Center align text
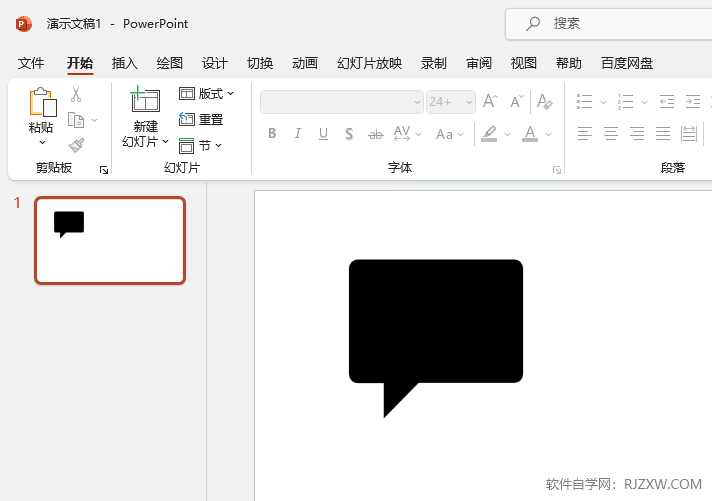Screen dimensions: 712x501 pyautogui.click(x=611, y=134)
